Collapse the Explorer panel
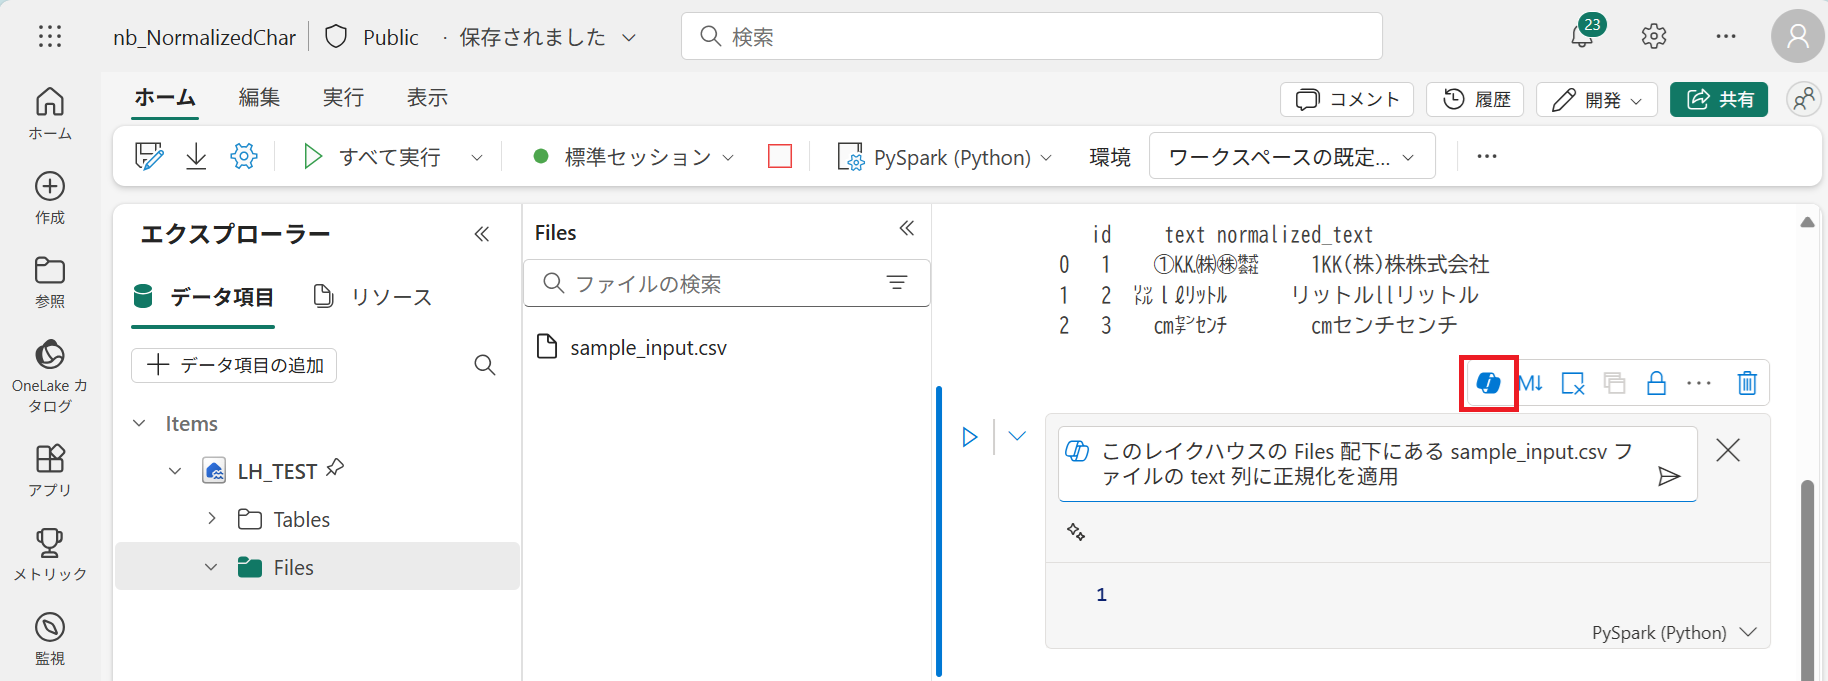Screen dimensions: 1828x681 click(481, 234)
